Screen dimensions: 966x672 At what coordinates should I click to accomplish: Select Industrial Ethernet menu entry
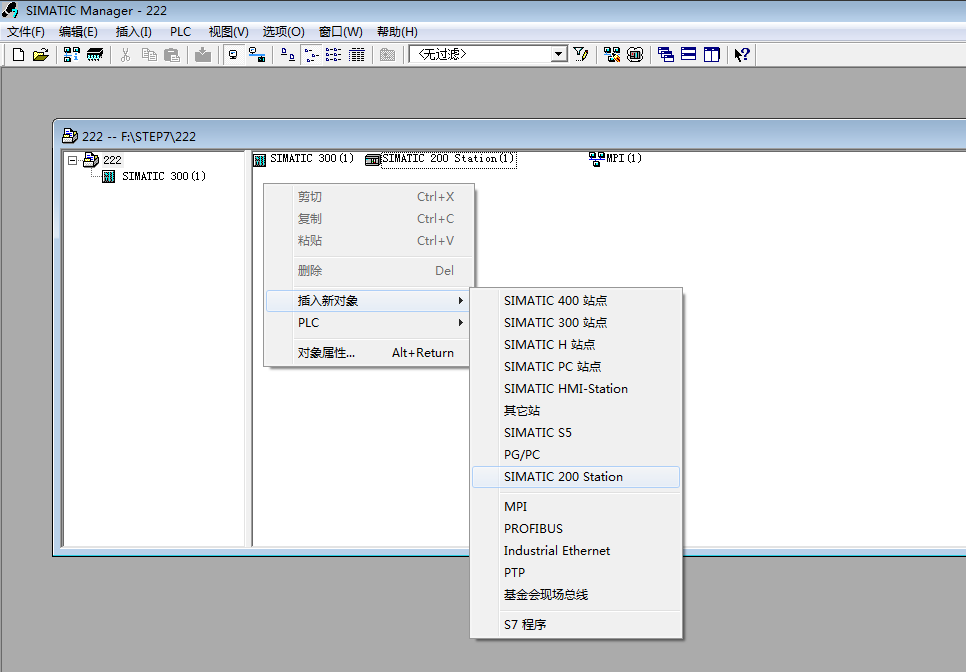556,551
